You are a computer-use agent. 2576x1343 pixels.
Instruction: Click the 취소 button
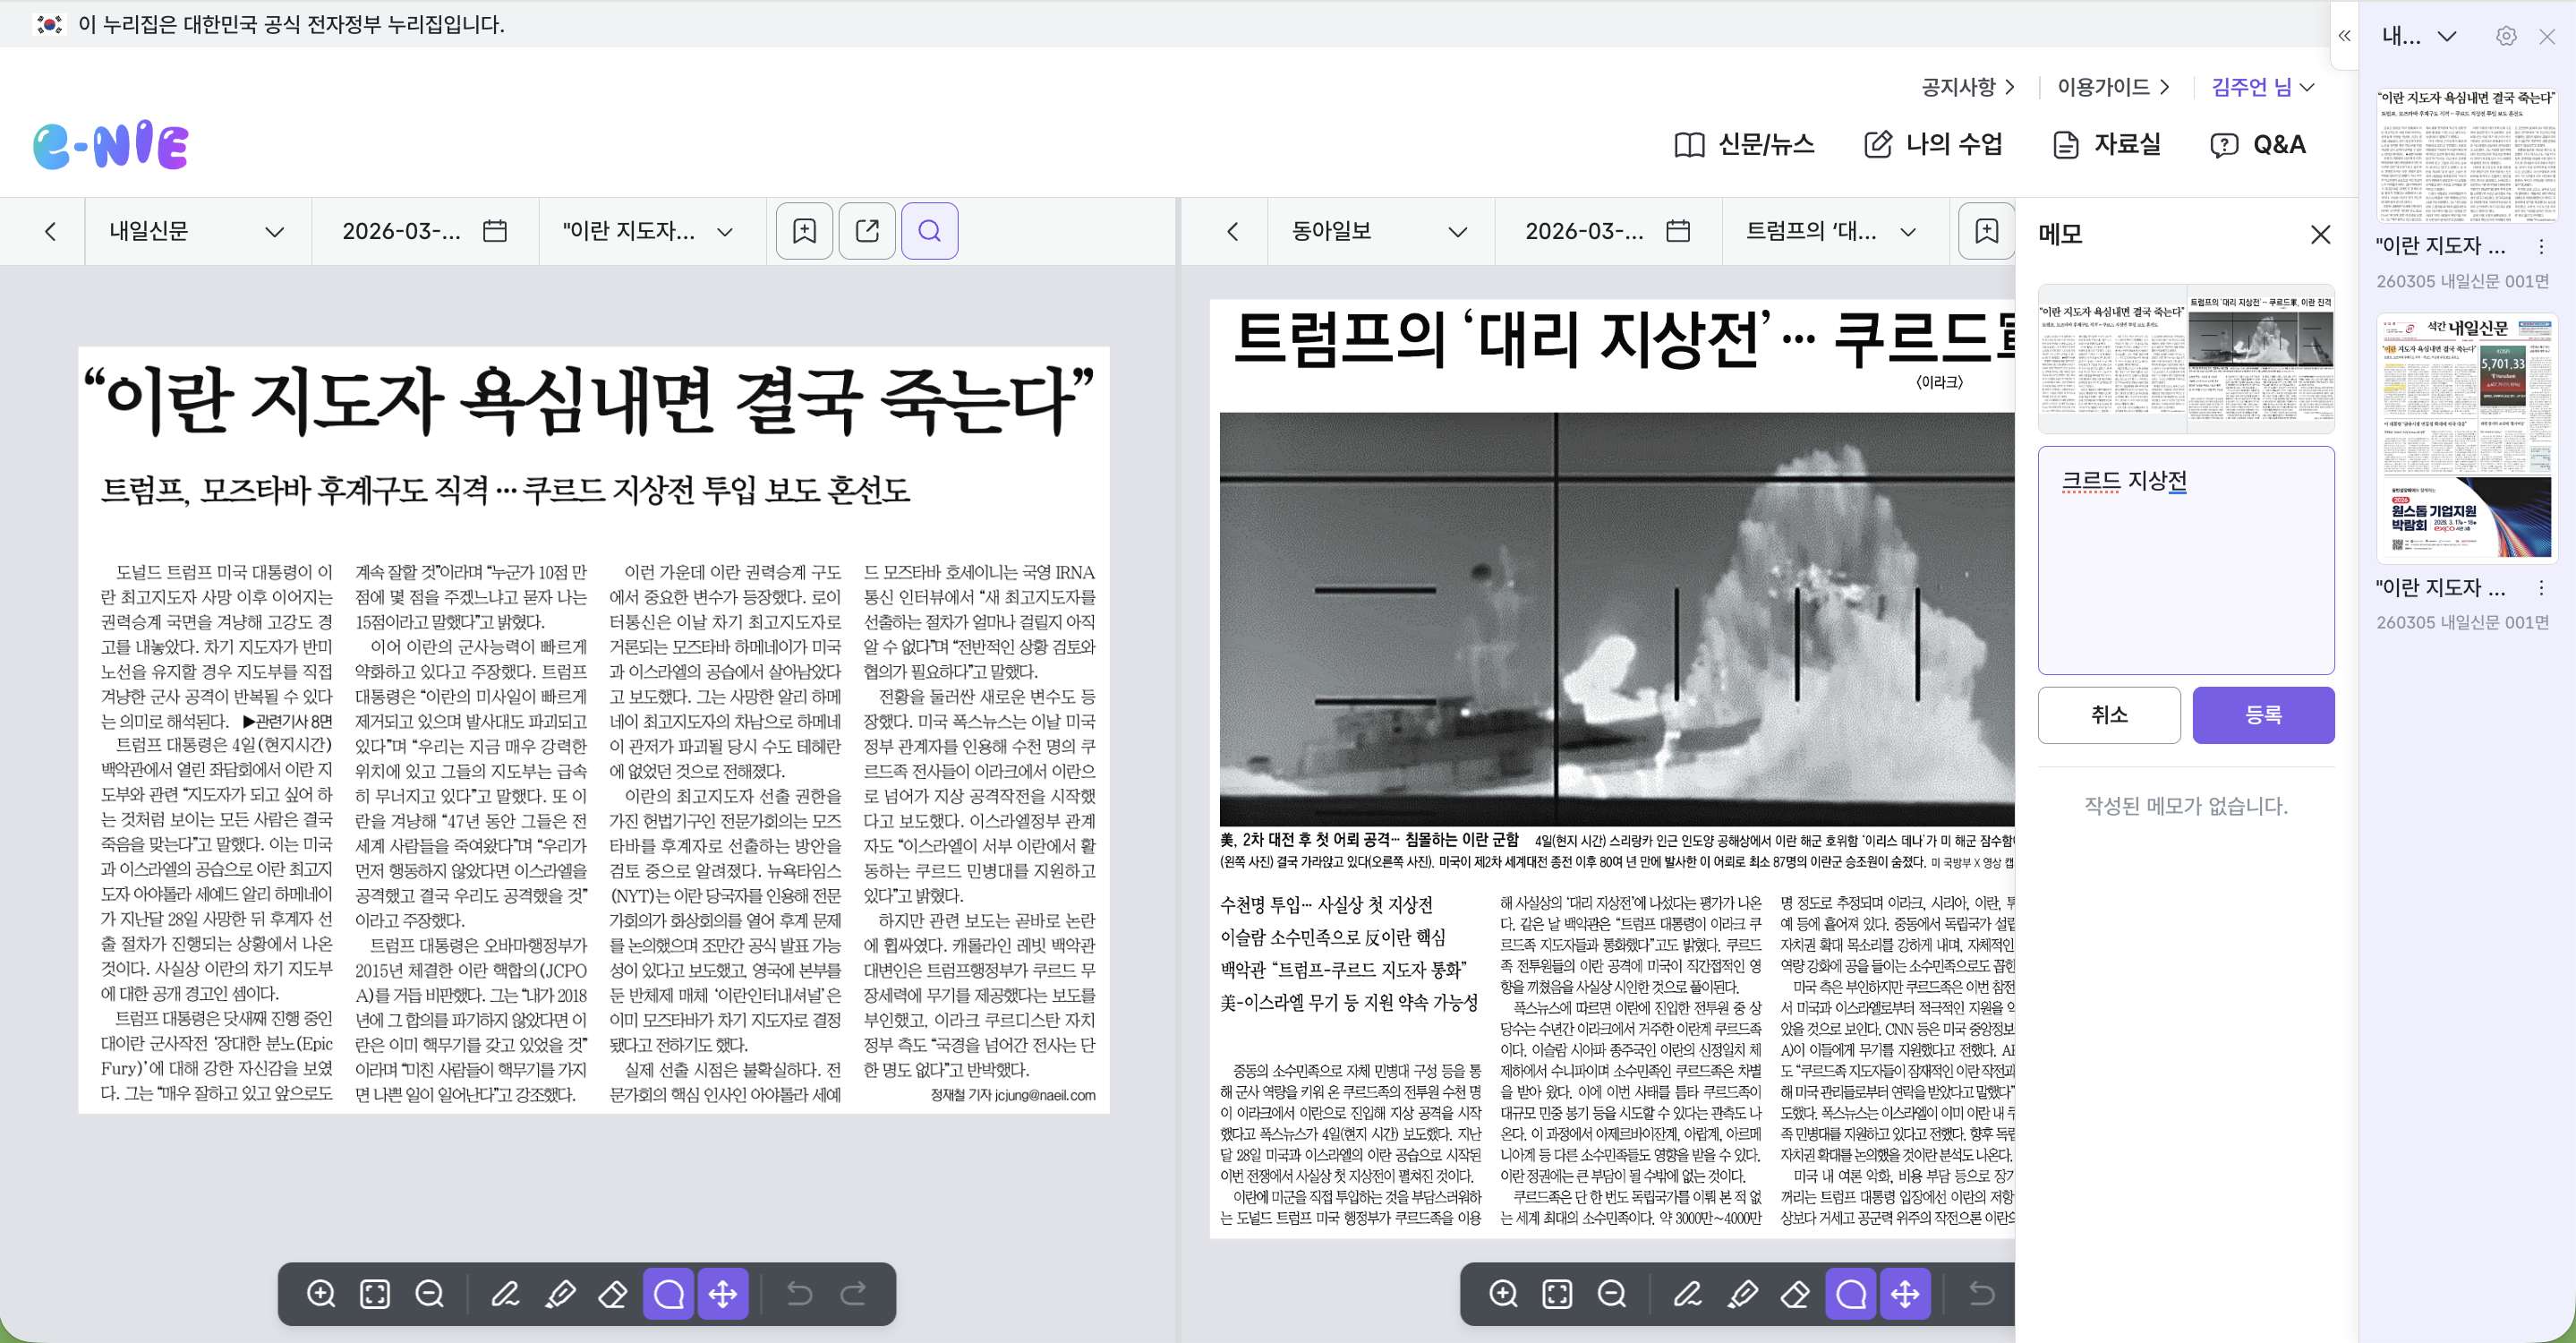(x=2108, y=715)
